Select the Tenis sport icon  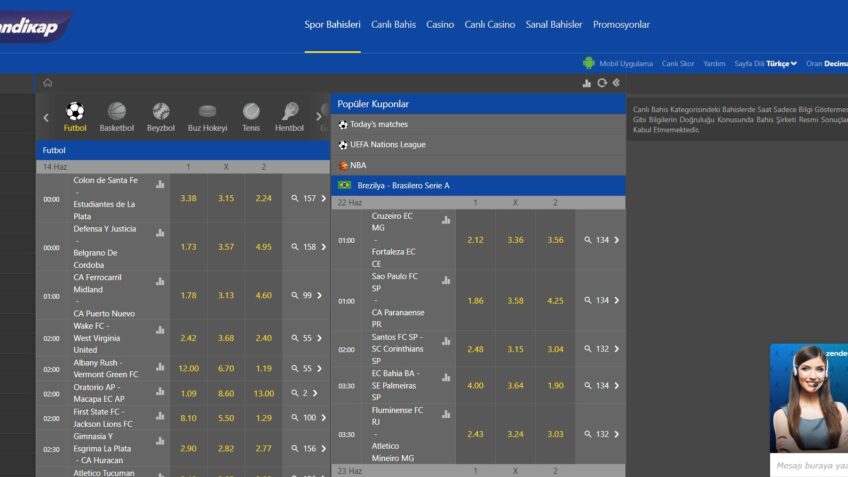click(x=251, y=111)
